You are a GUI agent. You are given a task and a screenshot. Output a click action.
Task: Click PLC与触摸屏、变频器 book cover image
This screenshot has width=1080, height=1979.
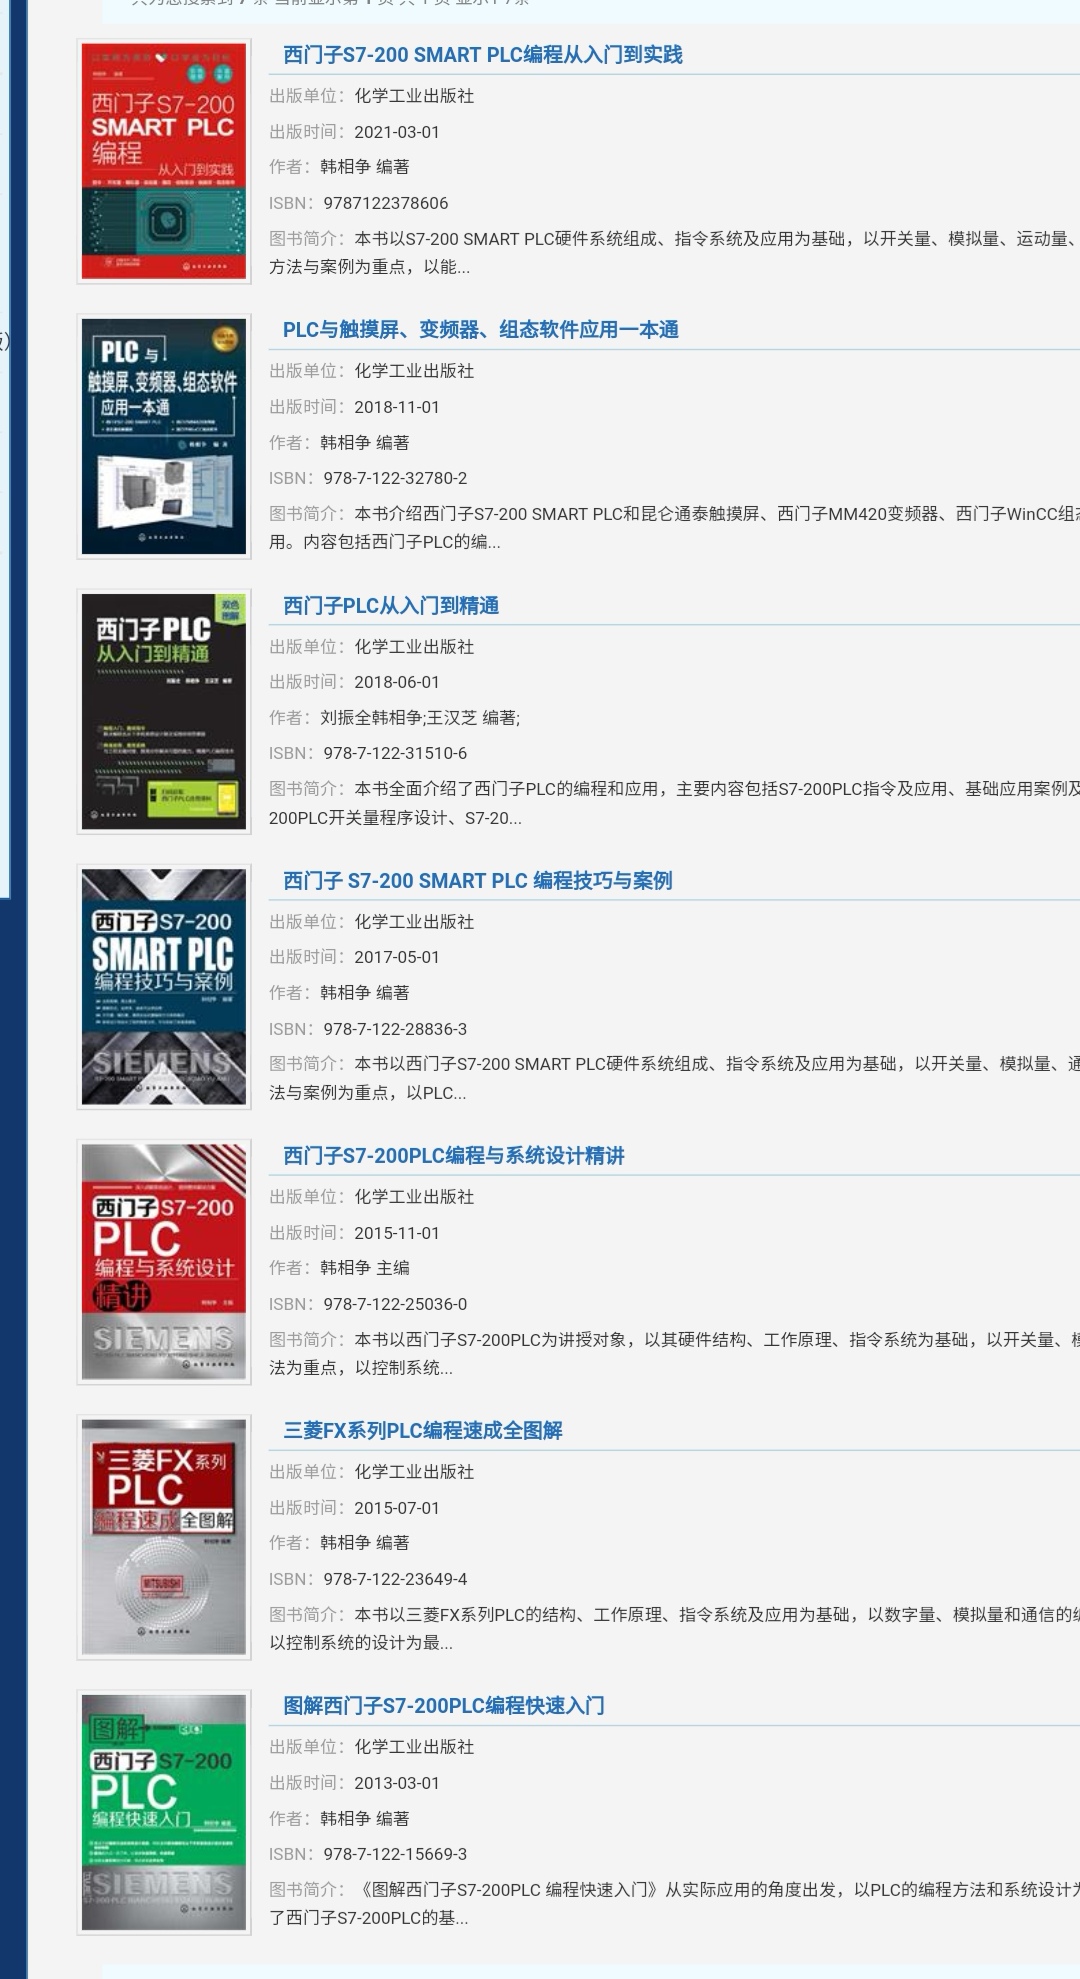163,436
